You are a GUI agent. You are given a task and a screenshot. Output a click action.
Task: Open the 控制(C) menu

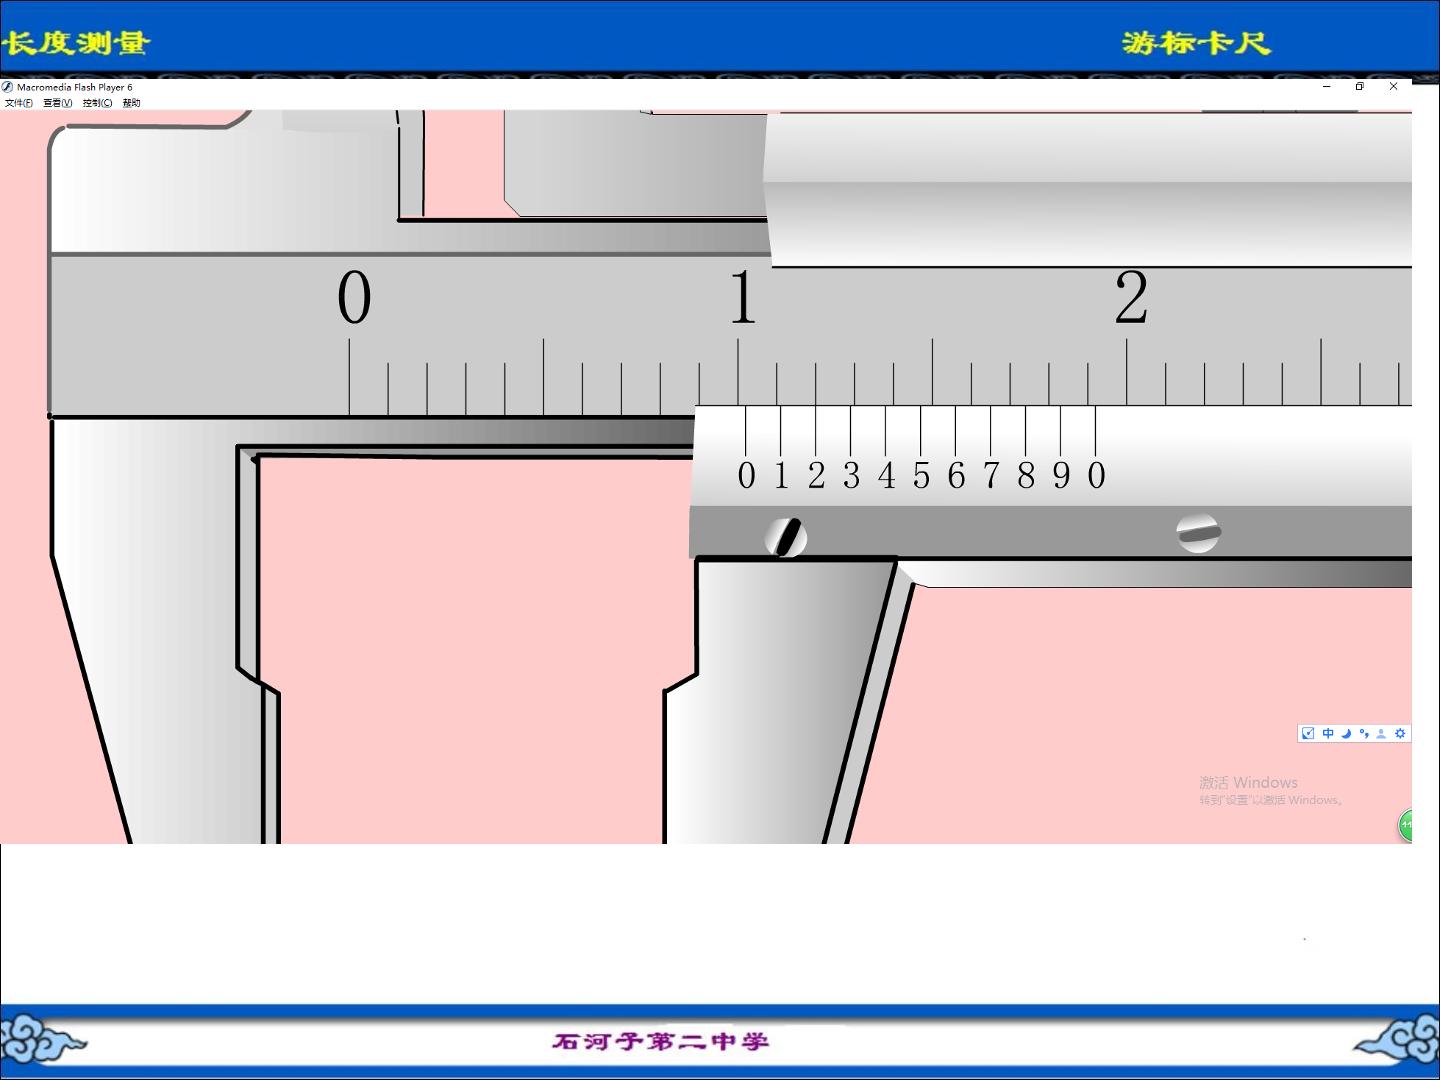pyautogui.click(x=97, y=103)
